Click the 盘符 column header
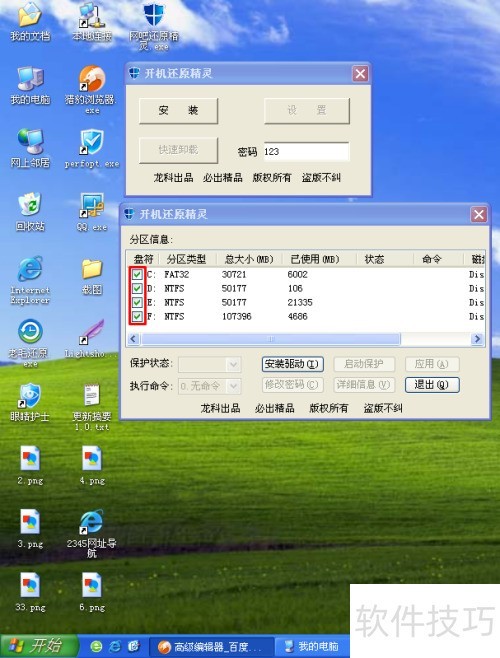 [143, 259]
